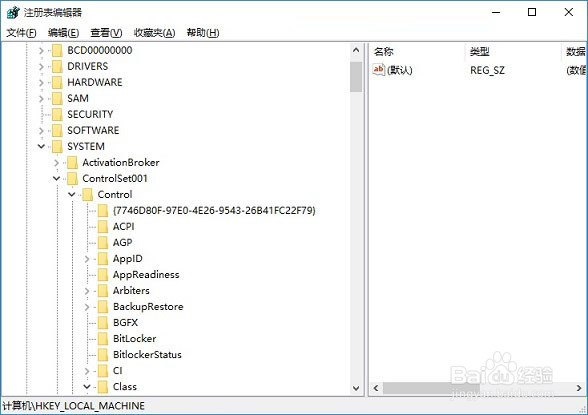Select the (默认) value name
The height and width of the screenshot is (415, 588).
click(400, 70)
